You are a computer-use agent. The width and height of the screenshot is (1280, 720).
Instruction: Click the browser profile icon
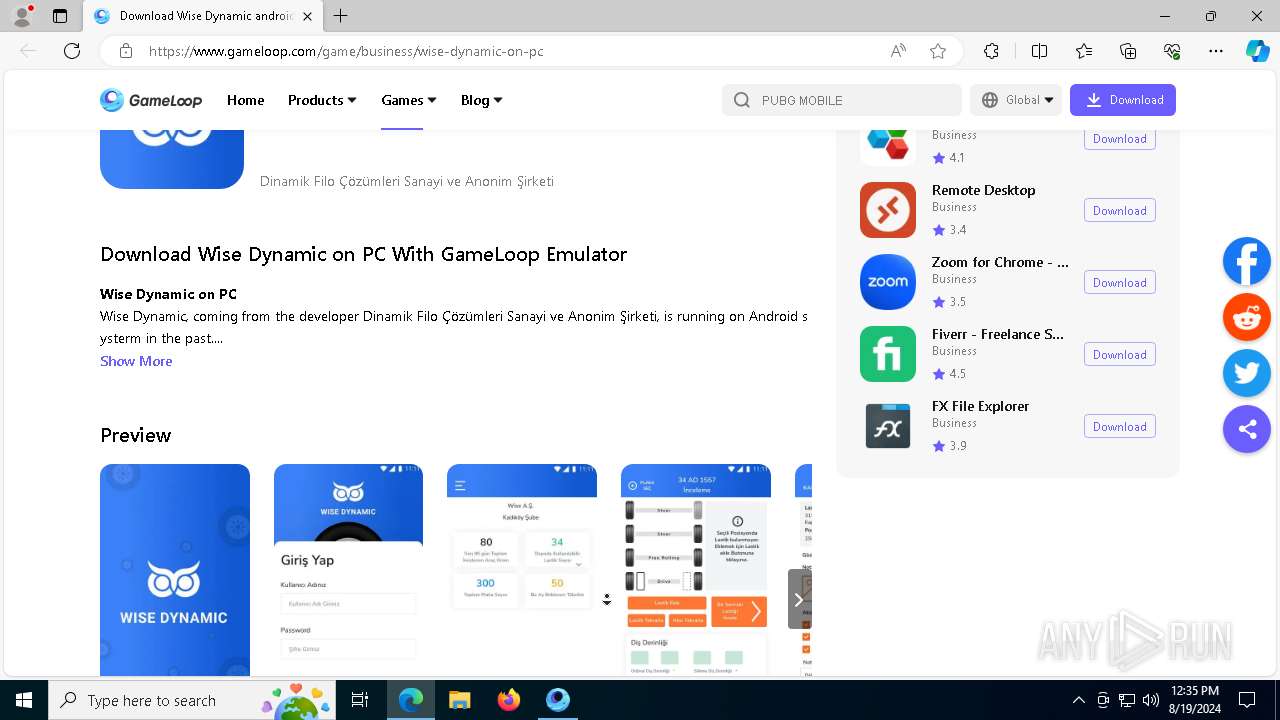pyautogui.click(x=22, y=16)
